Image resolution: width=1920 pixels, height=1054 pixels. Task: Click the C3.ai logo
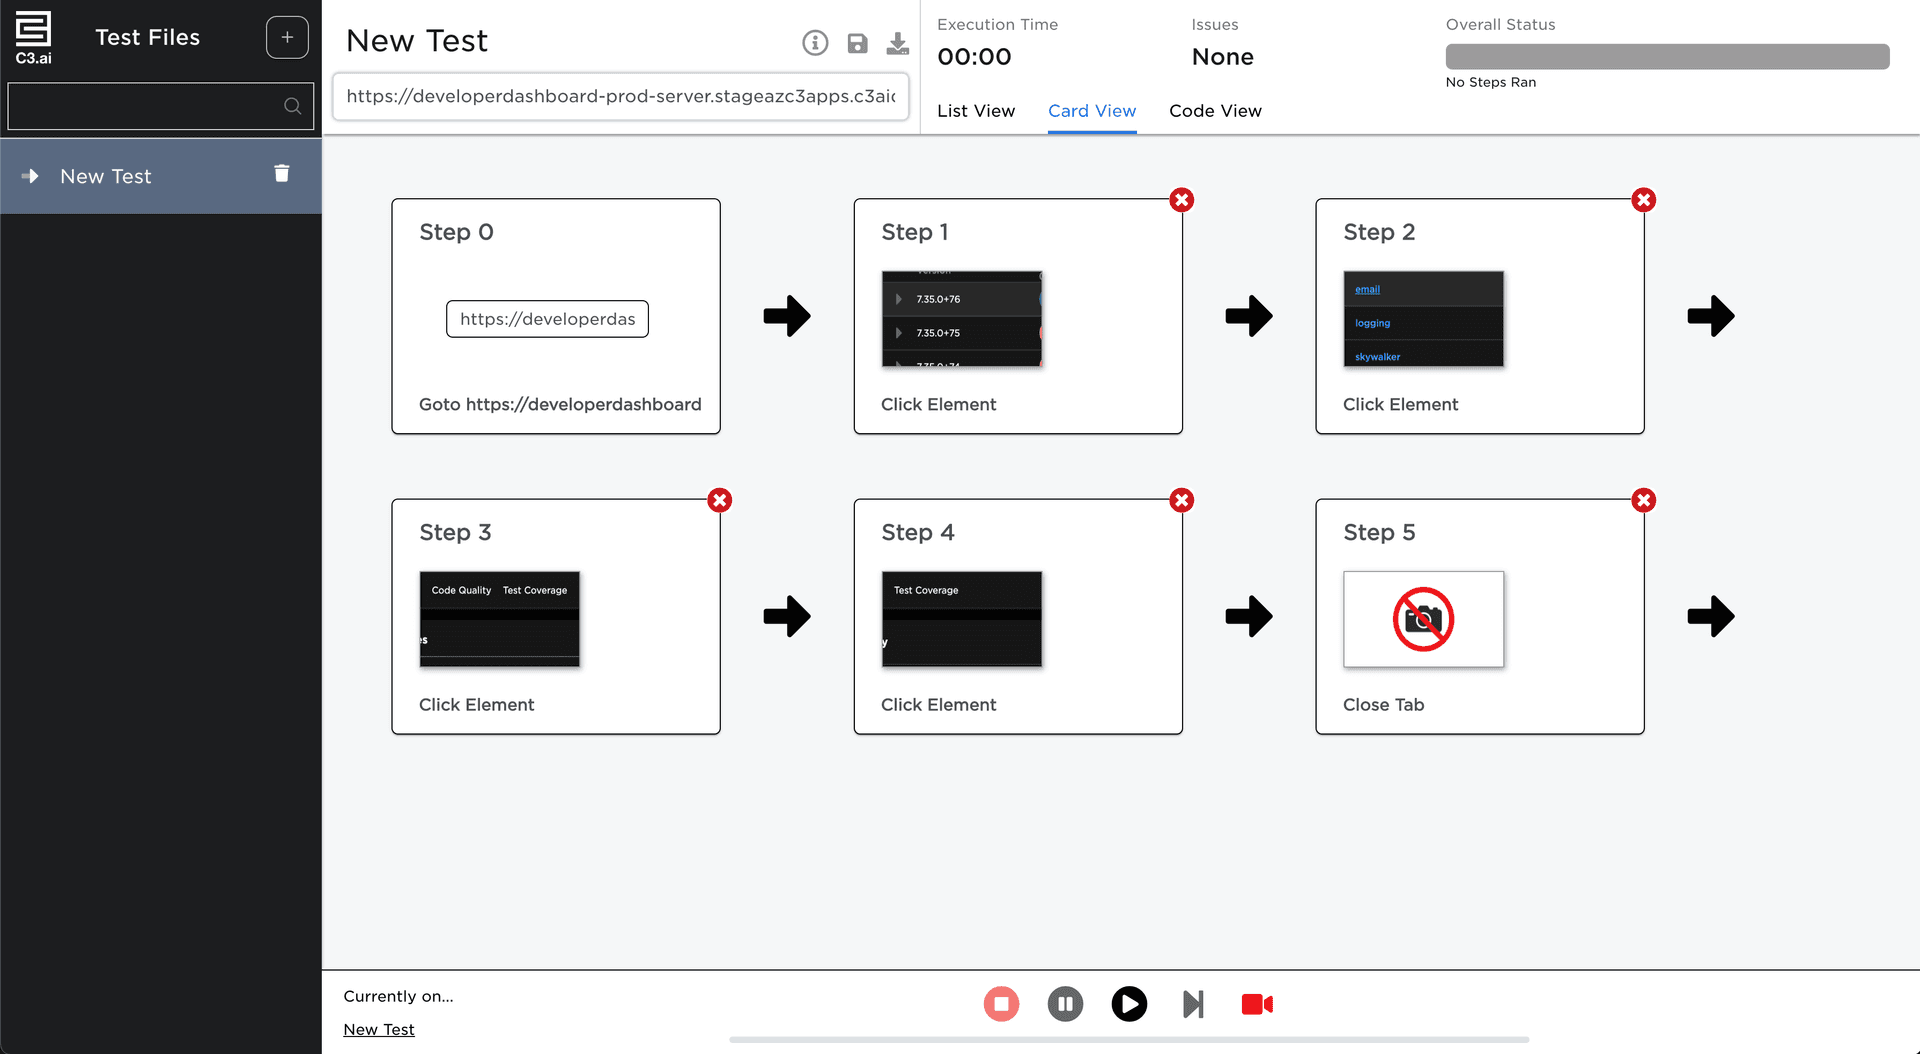click(x=33, y=38)
